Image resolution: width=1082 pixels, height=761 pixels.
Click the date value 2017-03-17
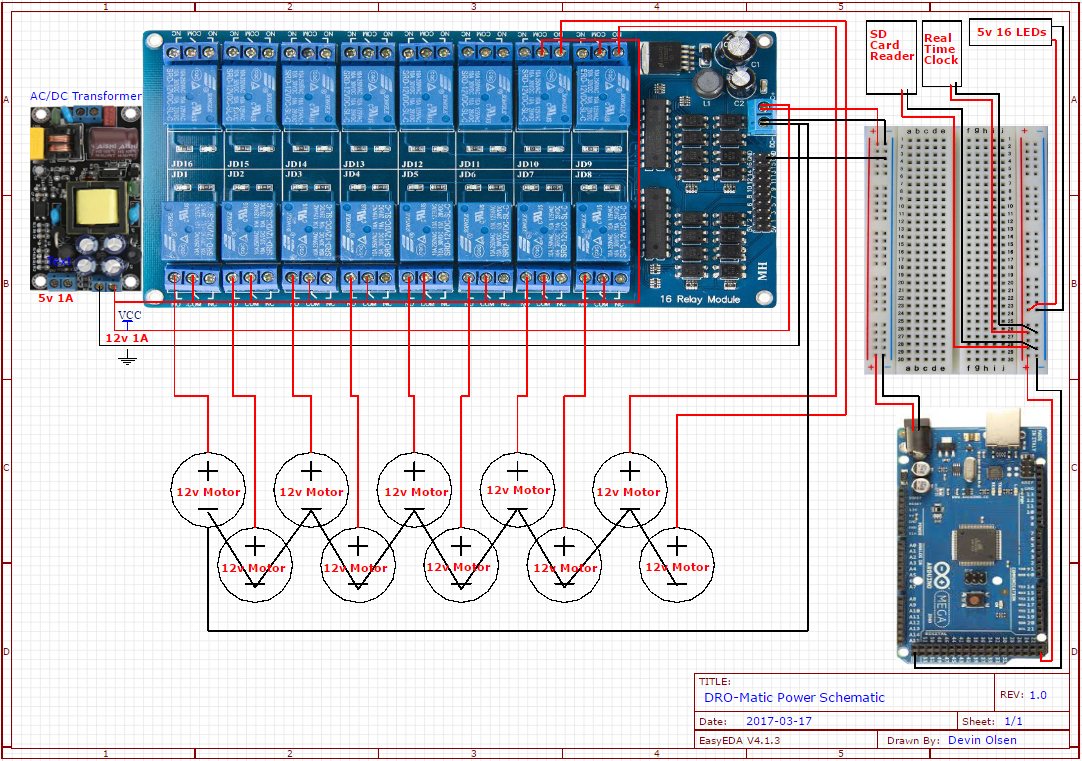[x=778, y=721]
